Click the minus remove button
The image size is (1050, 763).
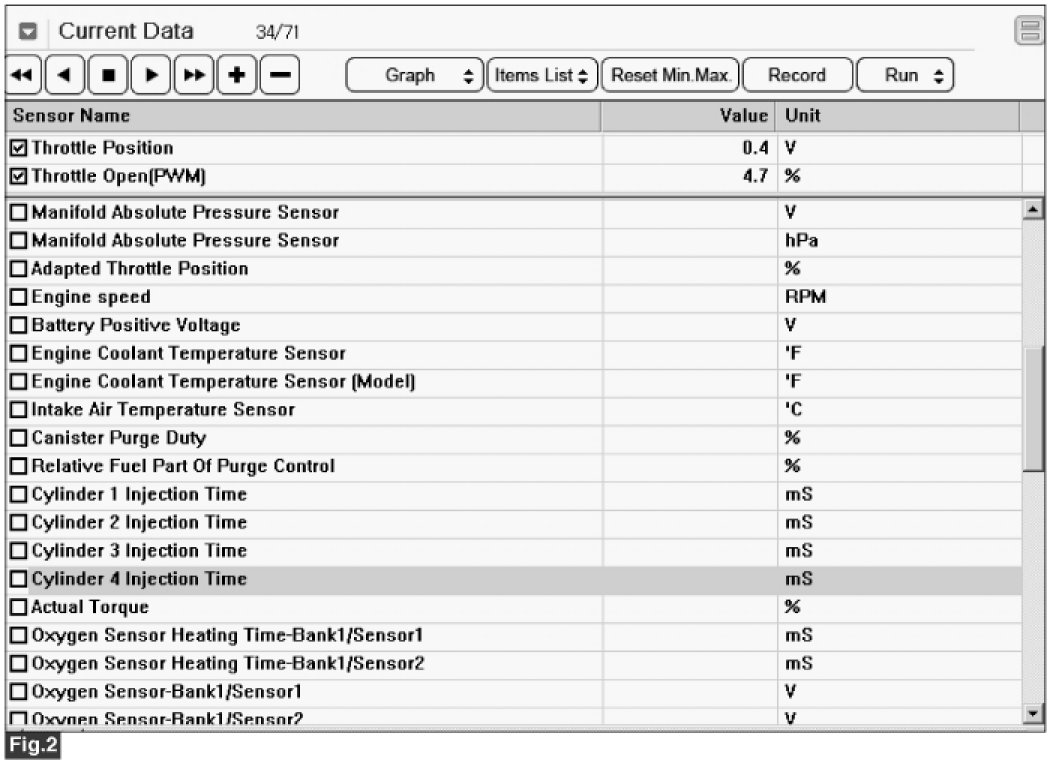click(x=281, y=76)
